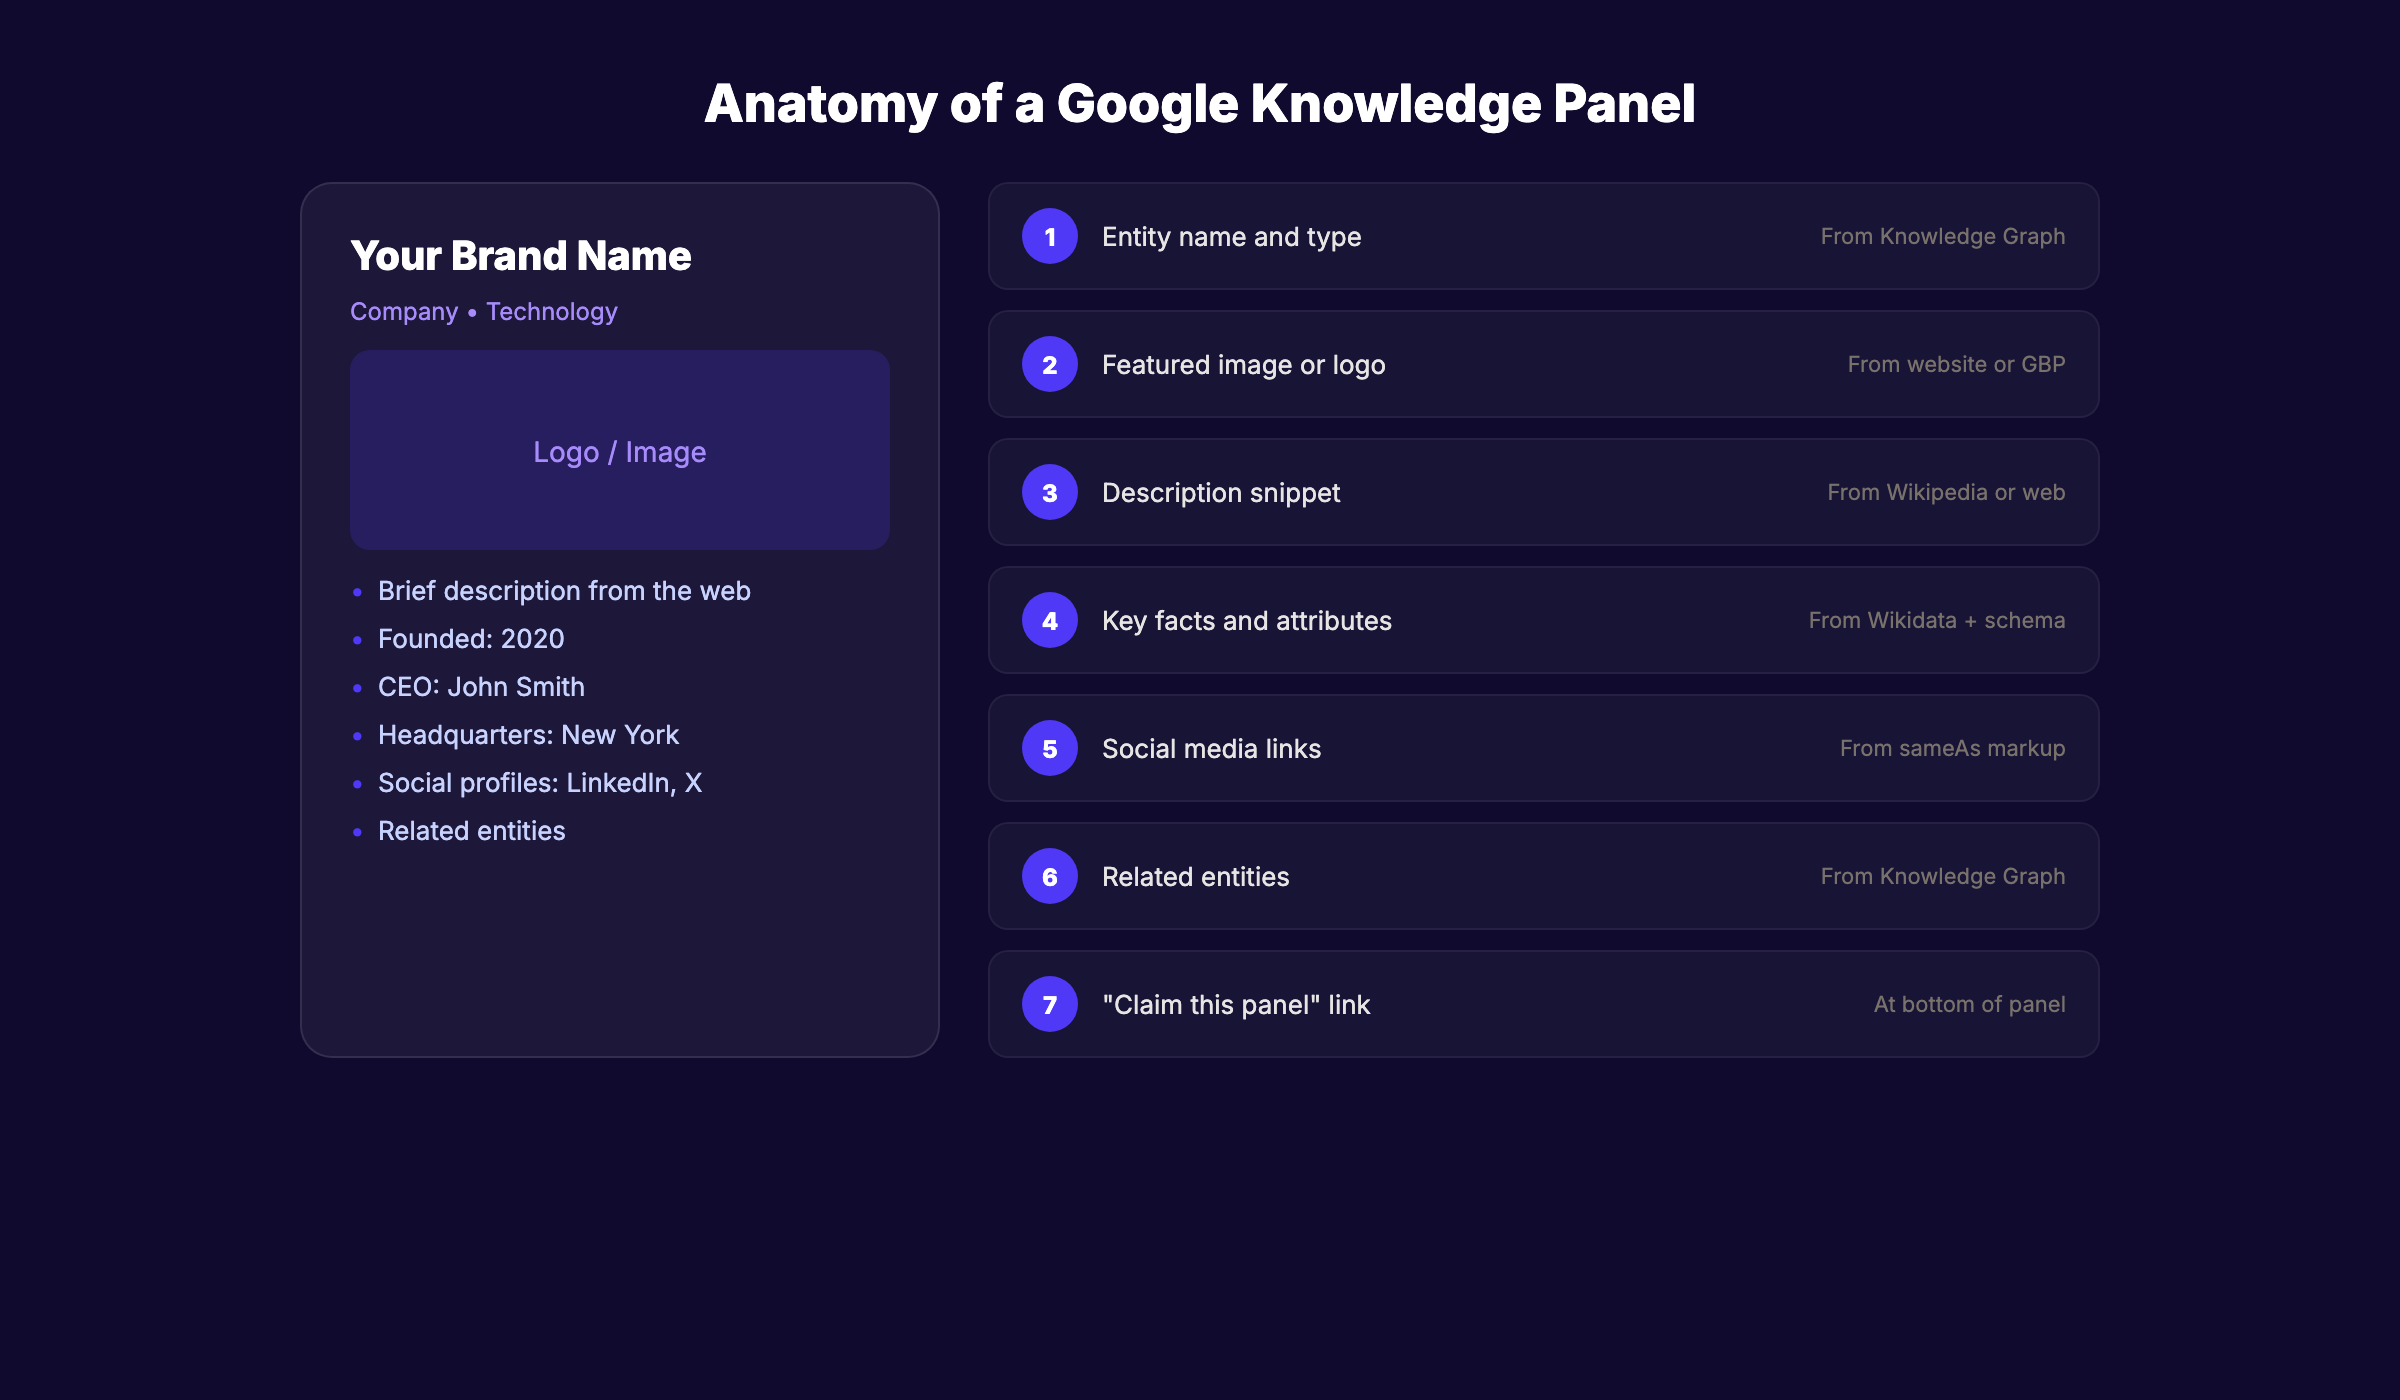Click the numbered badge 7 for Claim panel

coord(1049,1004)
